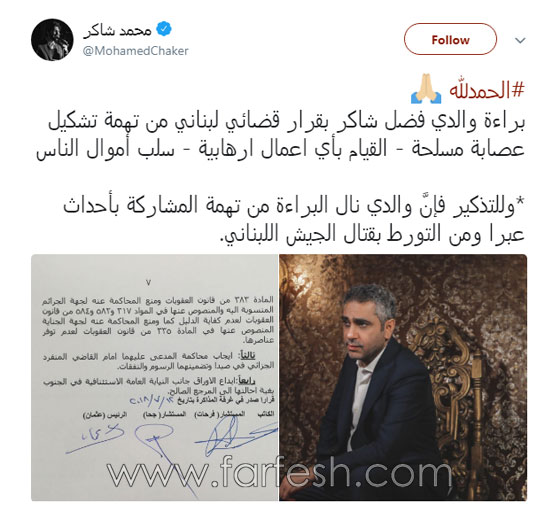Viewport: 560px width, 511px height.
Task: Open the #الحمدلله hashtag
Action: (x=487, y=89)
